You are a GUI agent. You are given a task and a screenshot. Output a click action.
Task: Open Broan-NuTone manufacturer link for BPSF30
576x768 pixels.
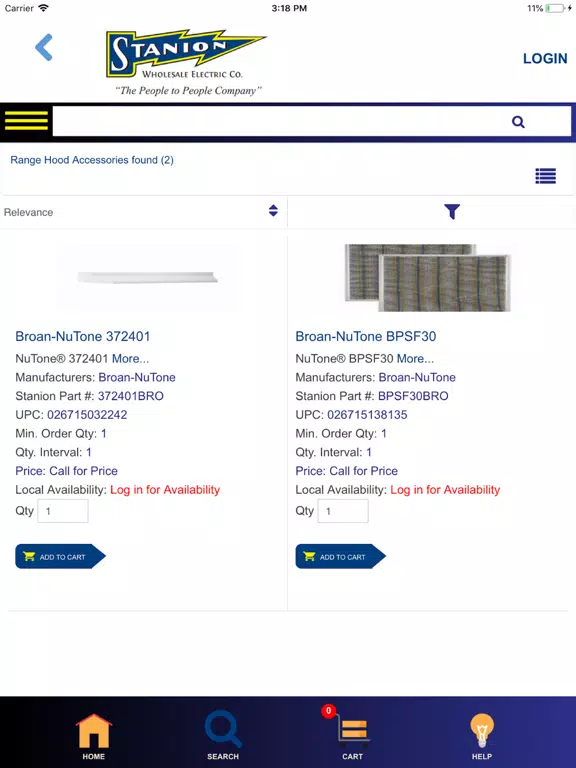pos(417,377)
